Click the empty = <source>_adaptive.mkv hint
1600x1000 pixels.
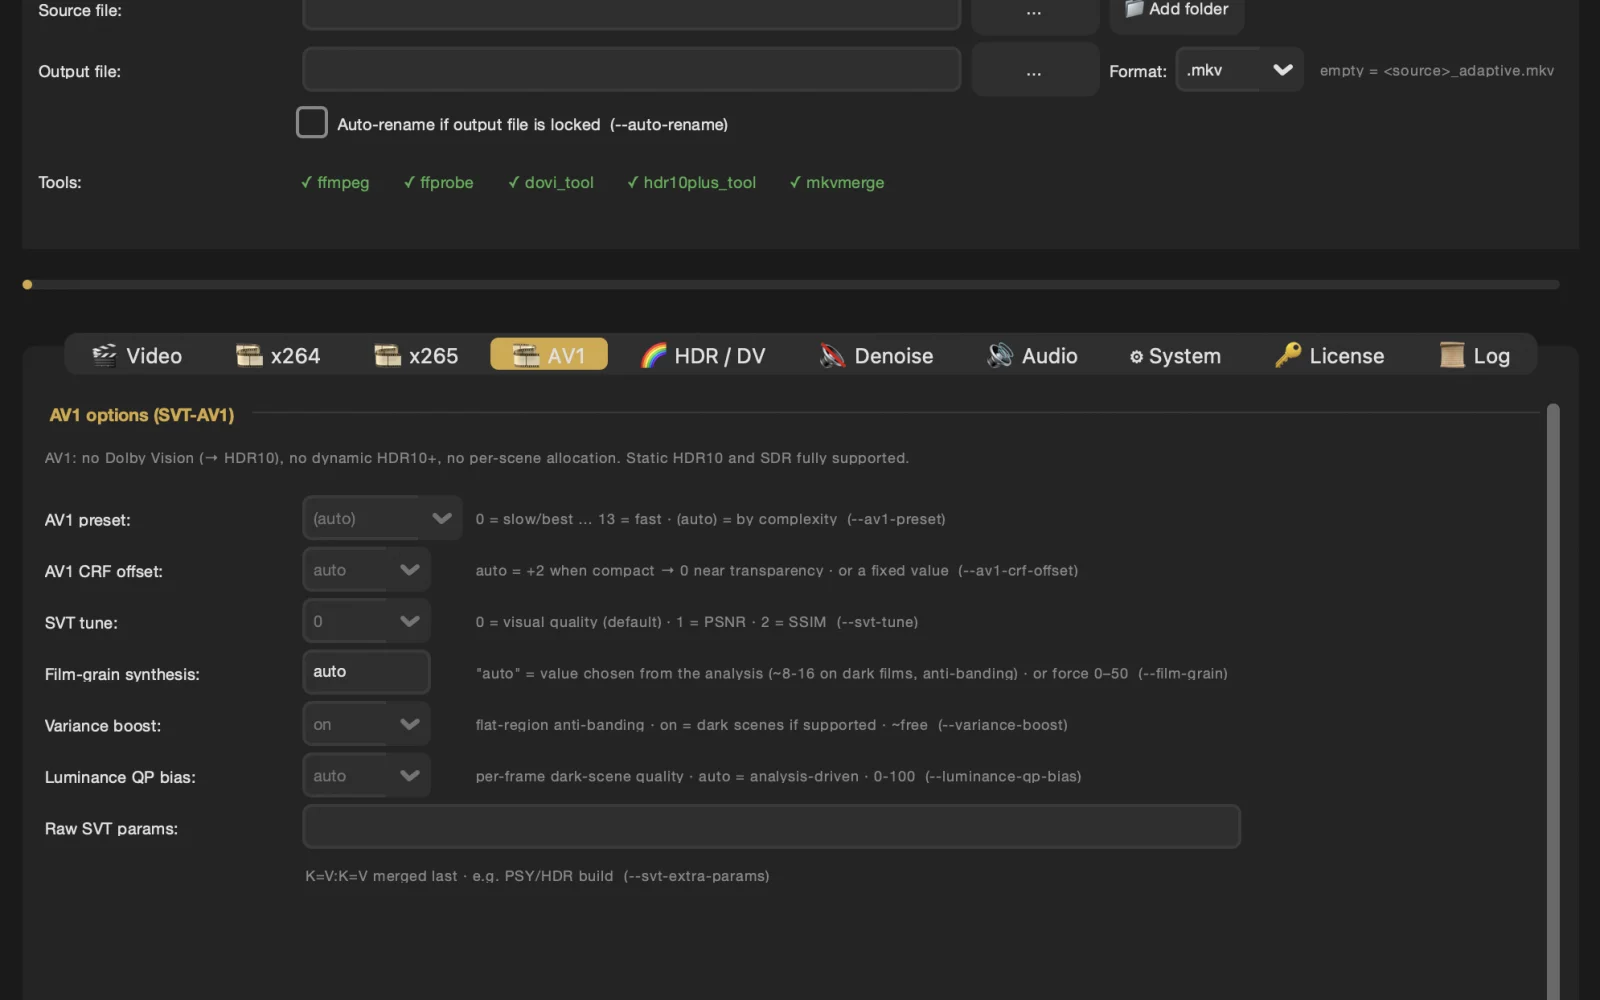tap(1437, 70)
